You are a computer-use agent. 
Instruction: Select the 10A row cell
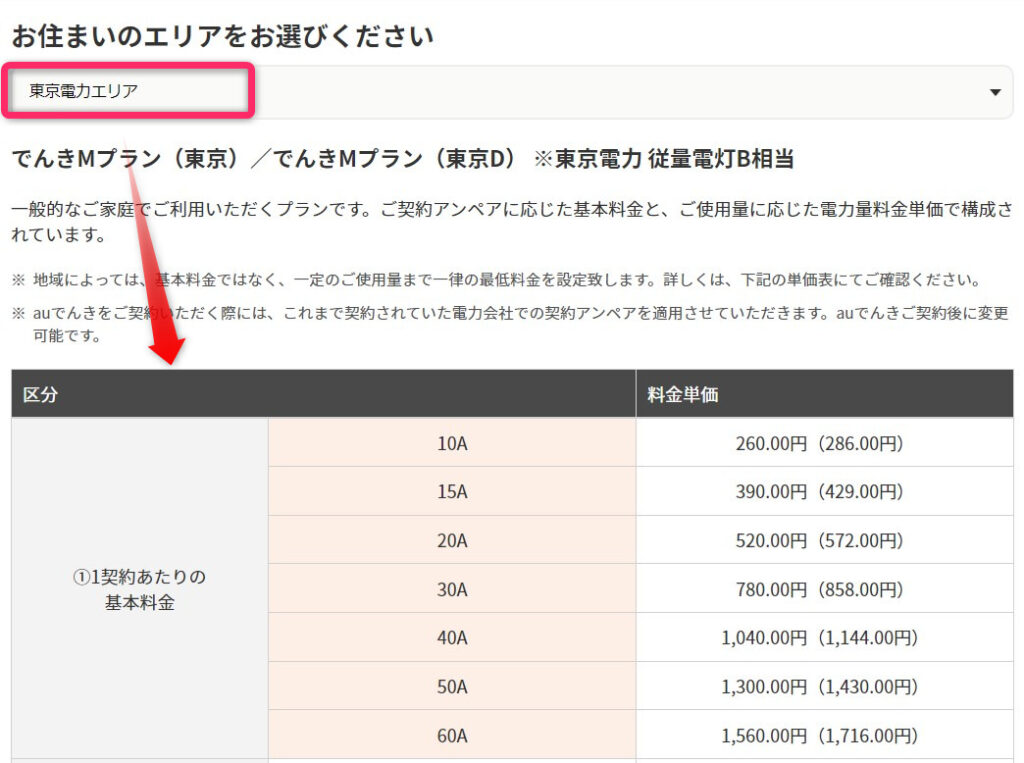[x=452, y=443]
